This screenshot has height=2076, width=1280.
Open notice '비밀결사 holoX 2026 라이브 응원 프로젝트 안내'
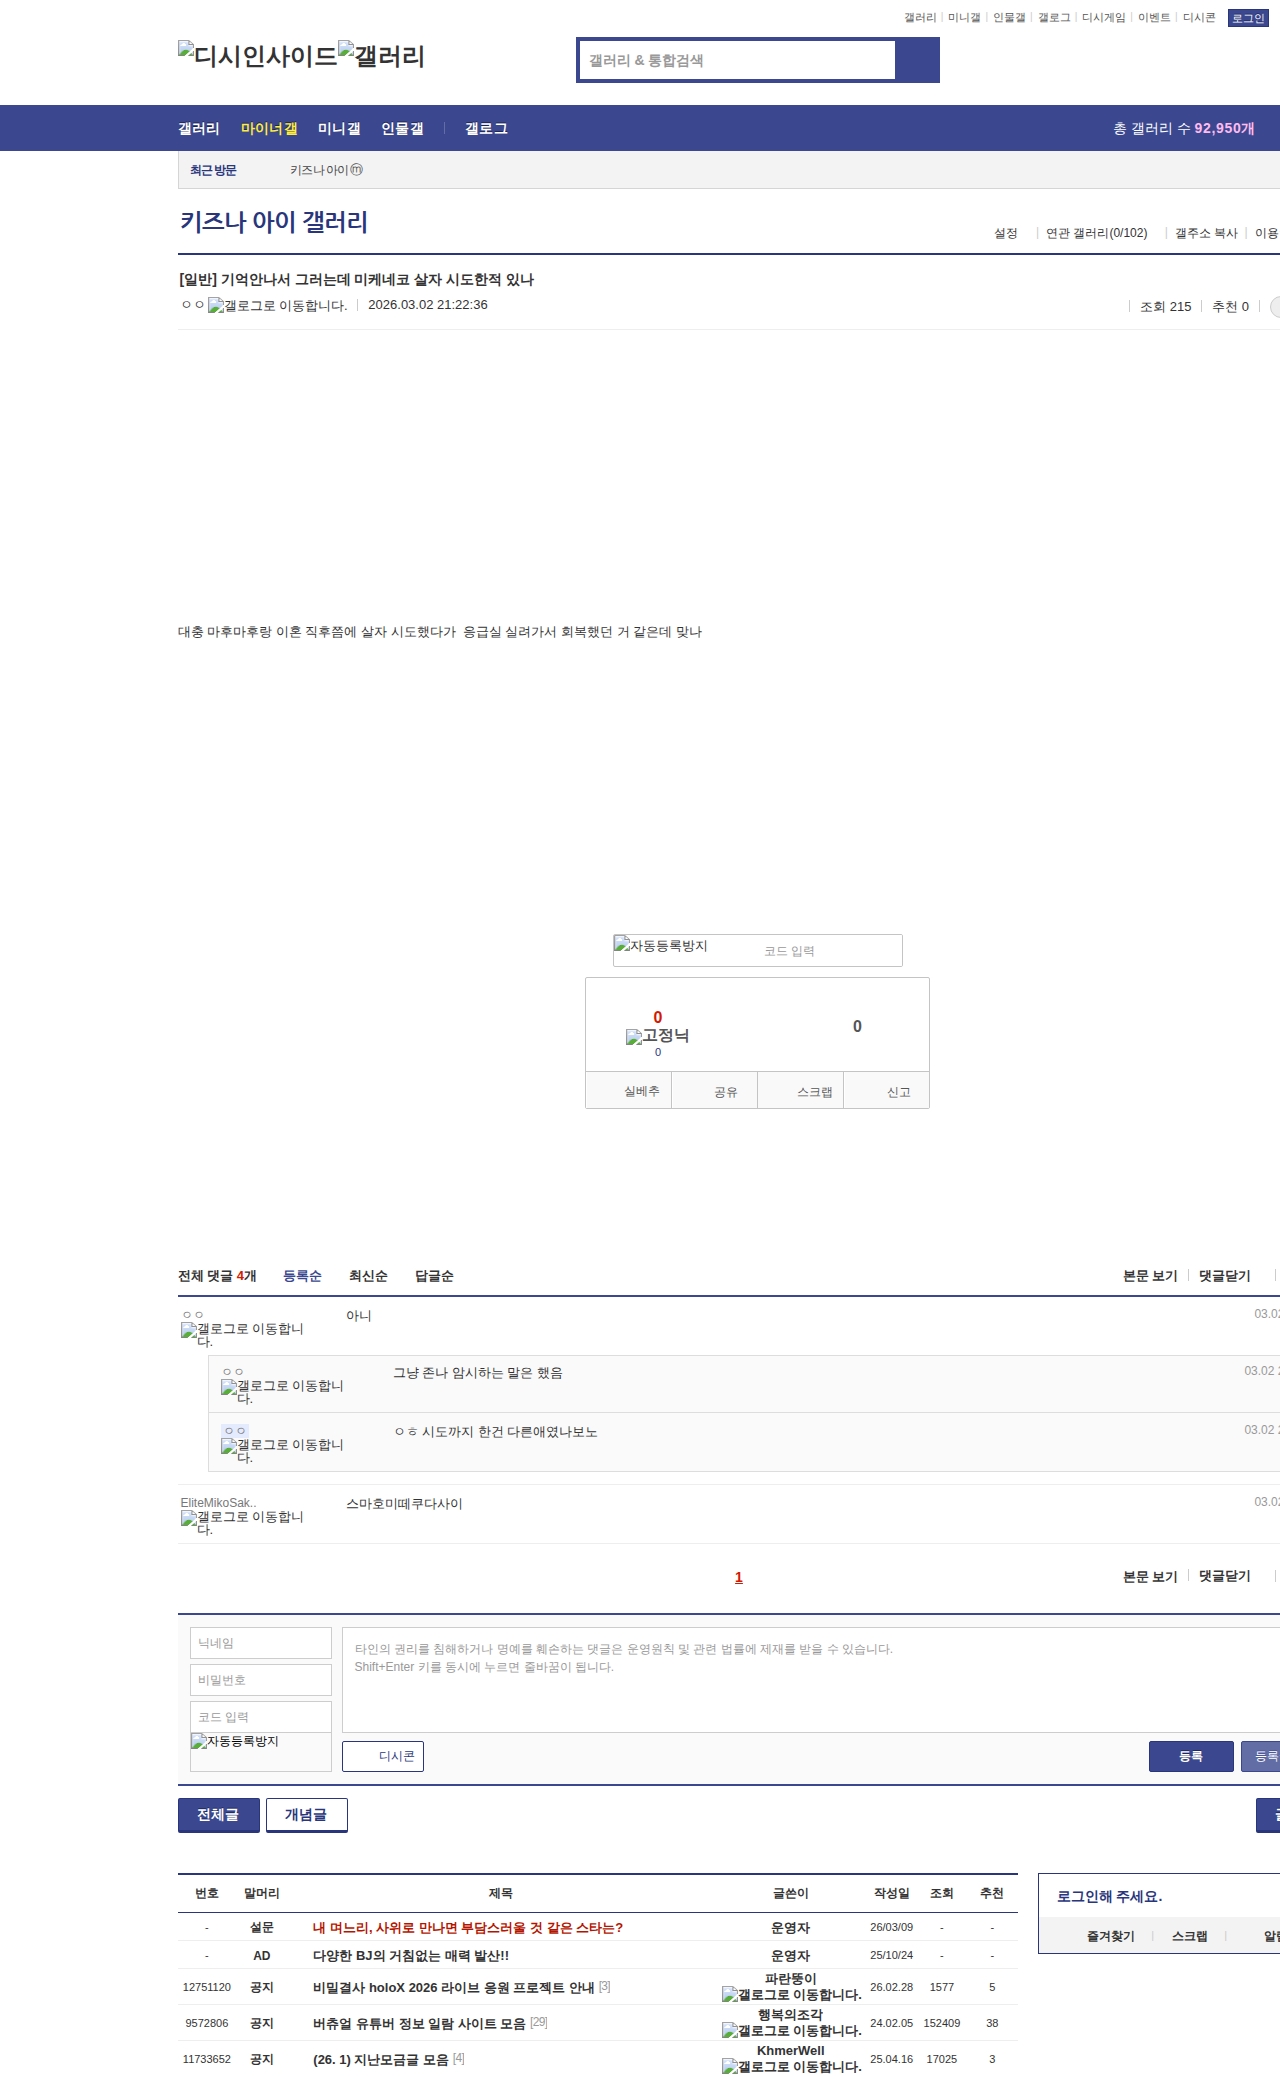point(454,1987)
